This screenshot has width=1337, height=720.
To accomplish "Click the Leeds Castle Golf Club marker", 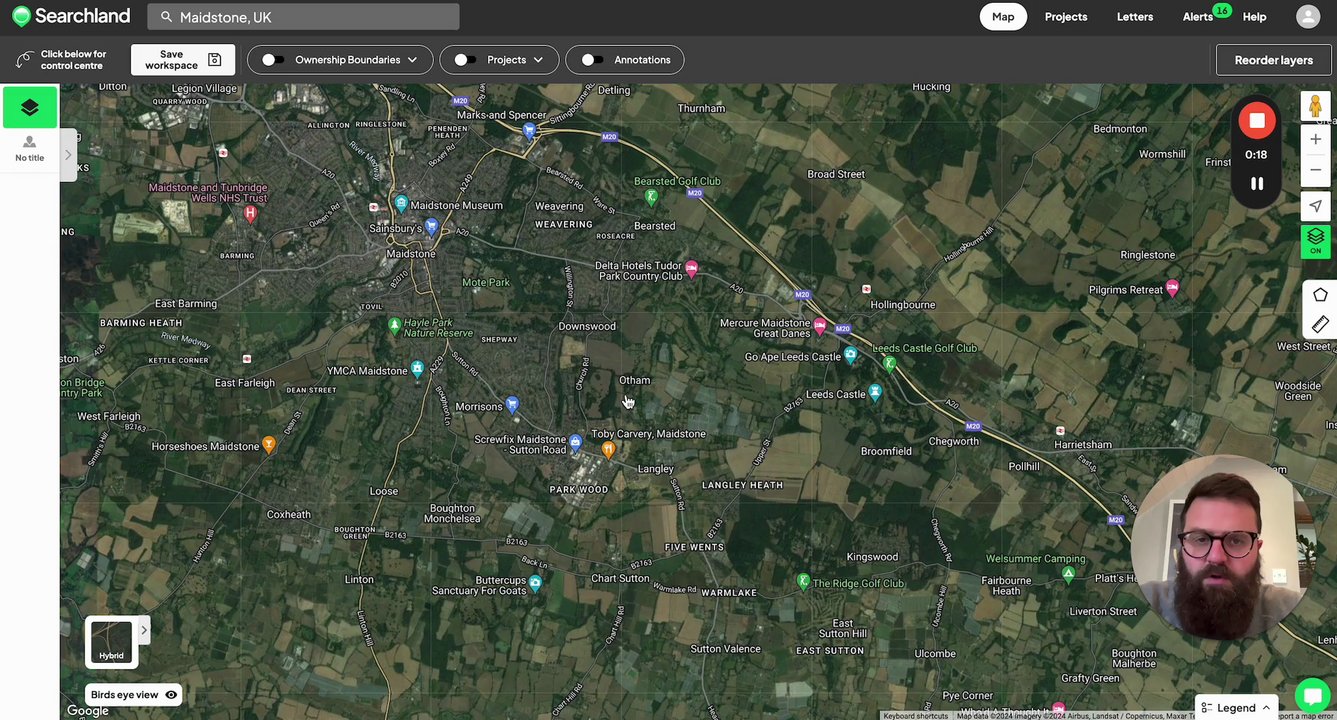I will point(889,362).
